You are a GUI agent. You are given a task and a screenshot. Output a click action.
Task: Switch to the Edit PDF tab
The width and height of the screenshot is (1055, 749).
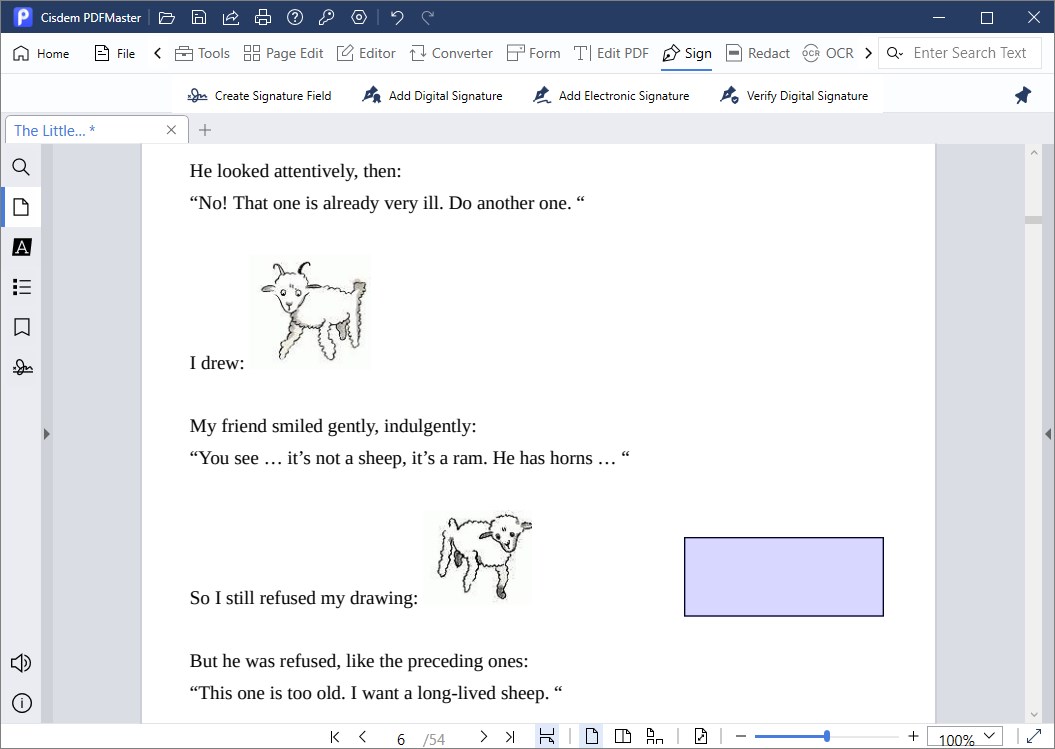point(612,53)
